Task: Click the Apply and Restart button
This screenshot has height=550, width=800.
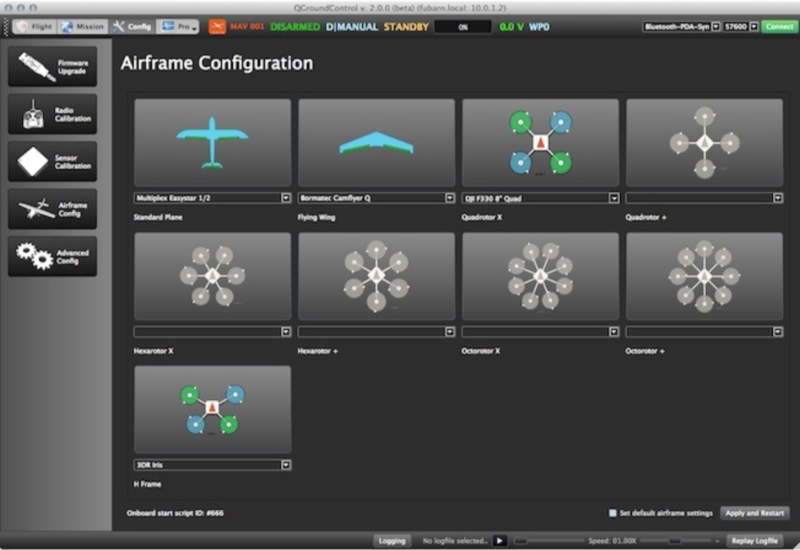Action: click(755, 513)
